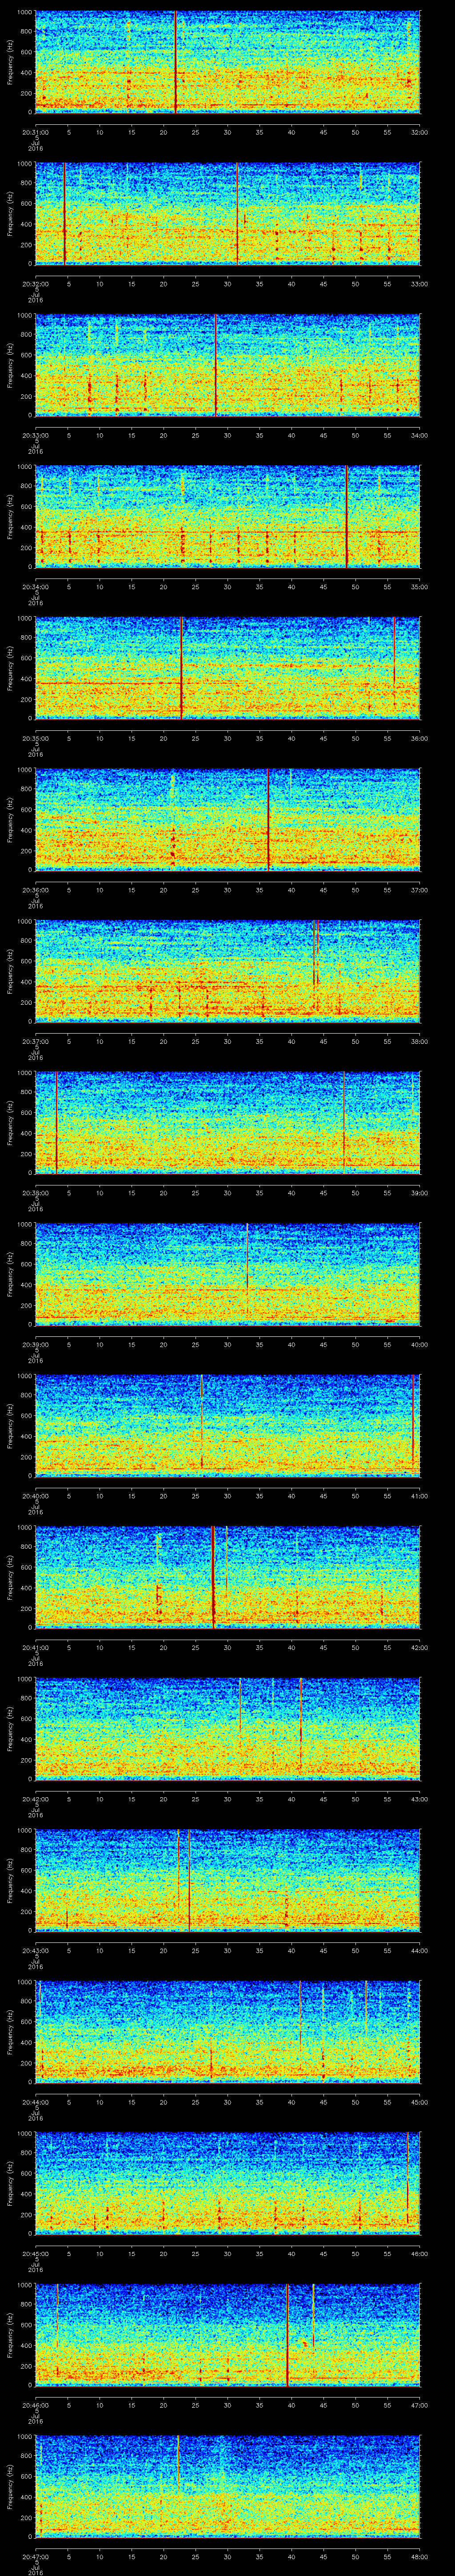Click the 20:35:00 start time label
The image size is (455, 2576).
(x=36, y=738)
